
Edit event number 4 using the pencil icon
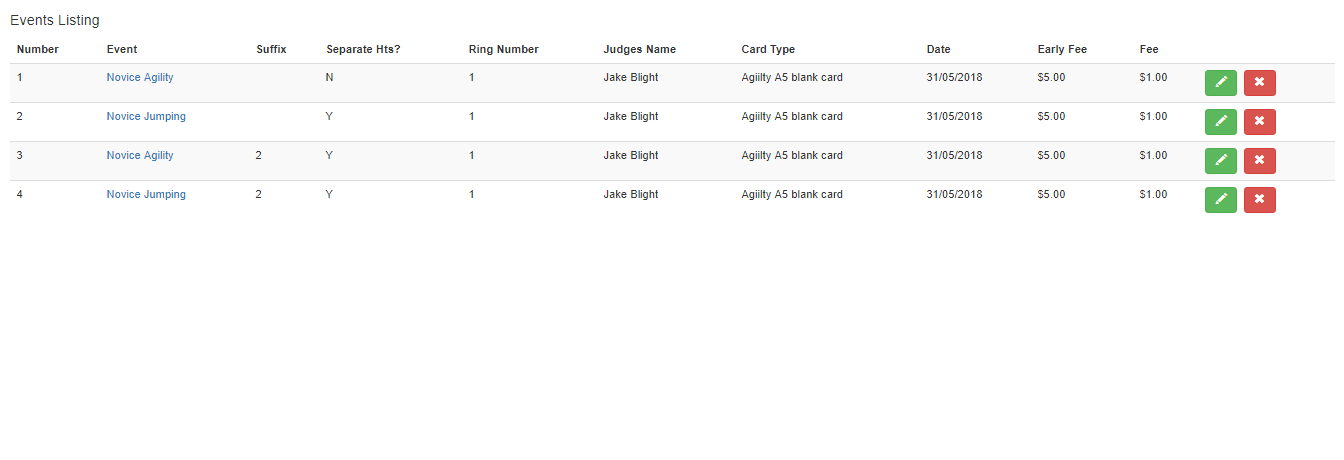coord(1221,200)
